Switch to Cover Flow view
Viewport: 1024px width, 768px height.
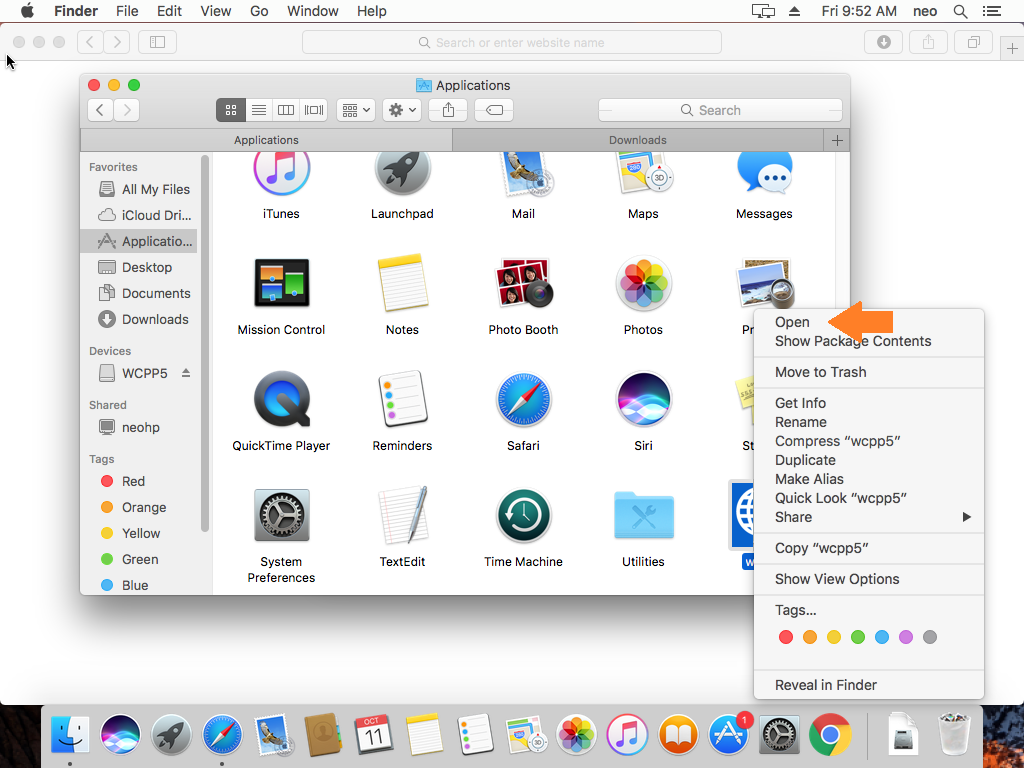[x=314, y=110]
